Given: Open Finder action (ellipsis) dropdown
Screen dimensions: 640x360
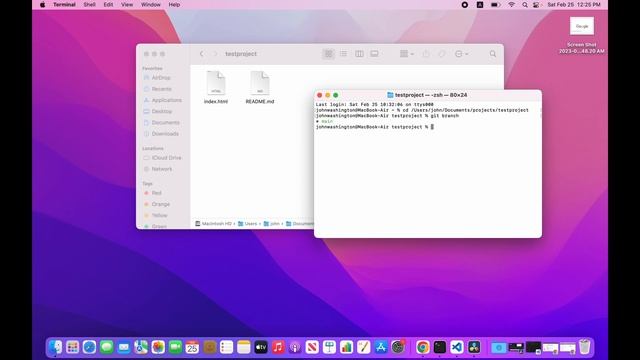Looking at the screenshot, I should [461, 54].
